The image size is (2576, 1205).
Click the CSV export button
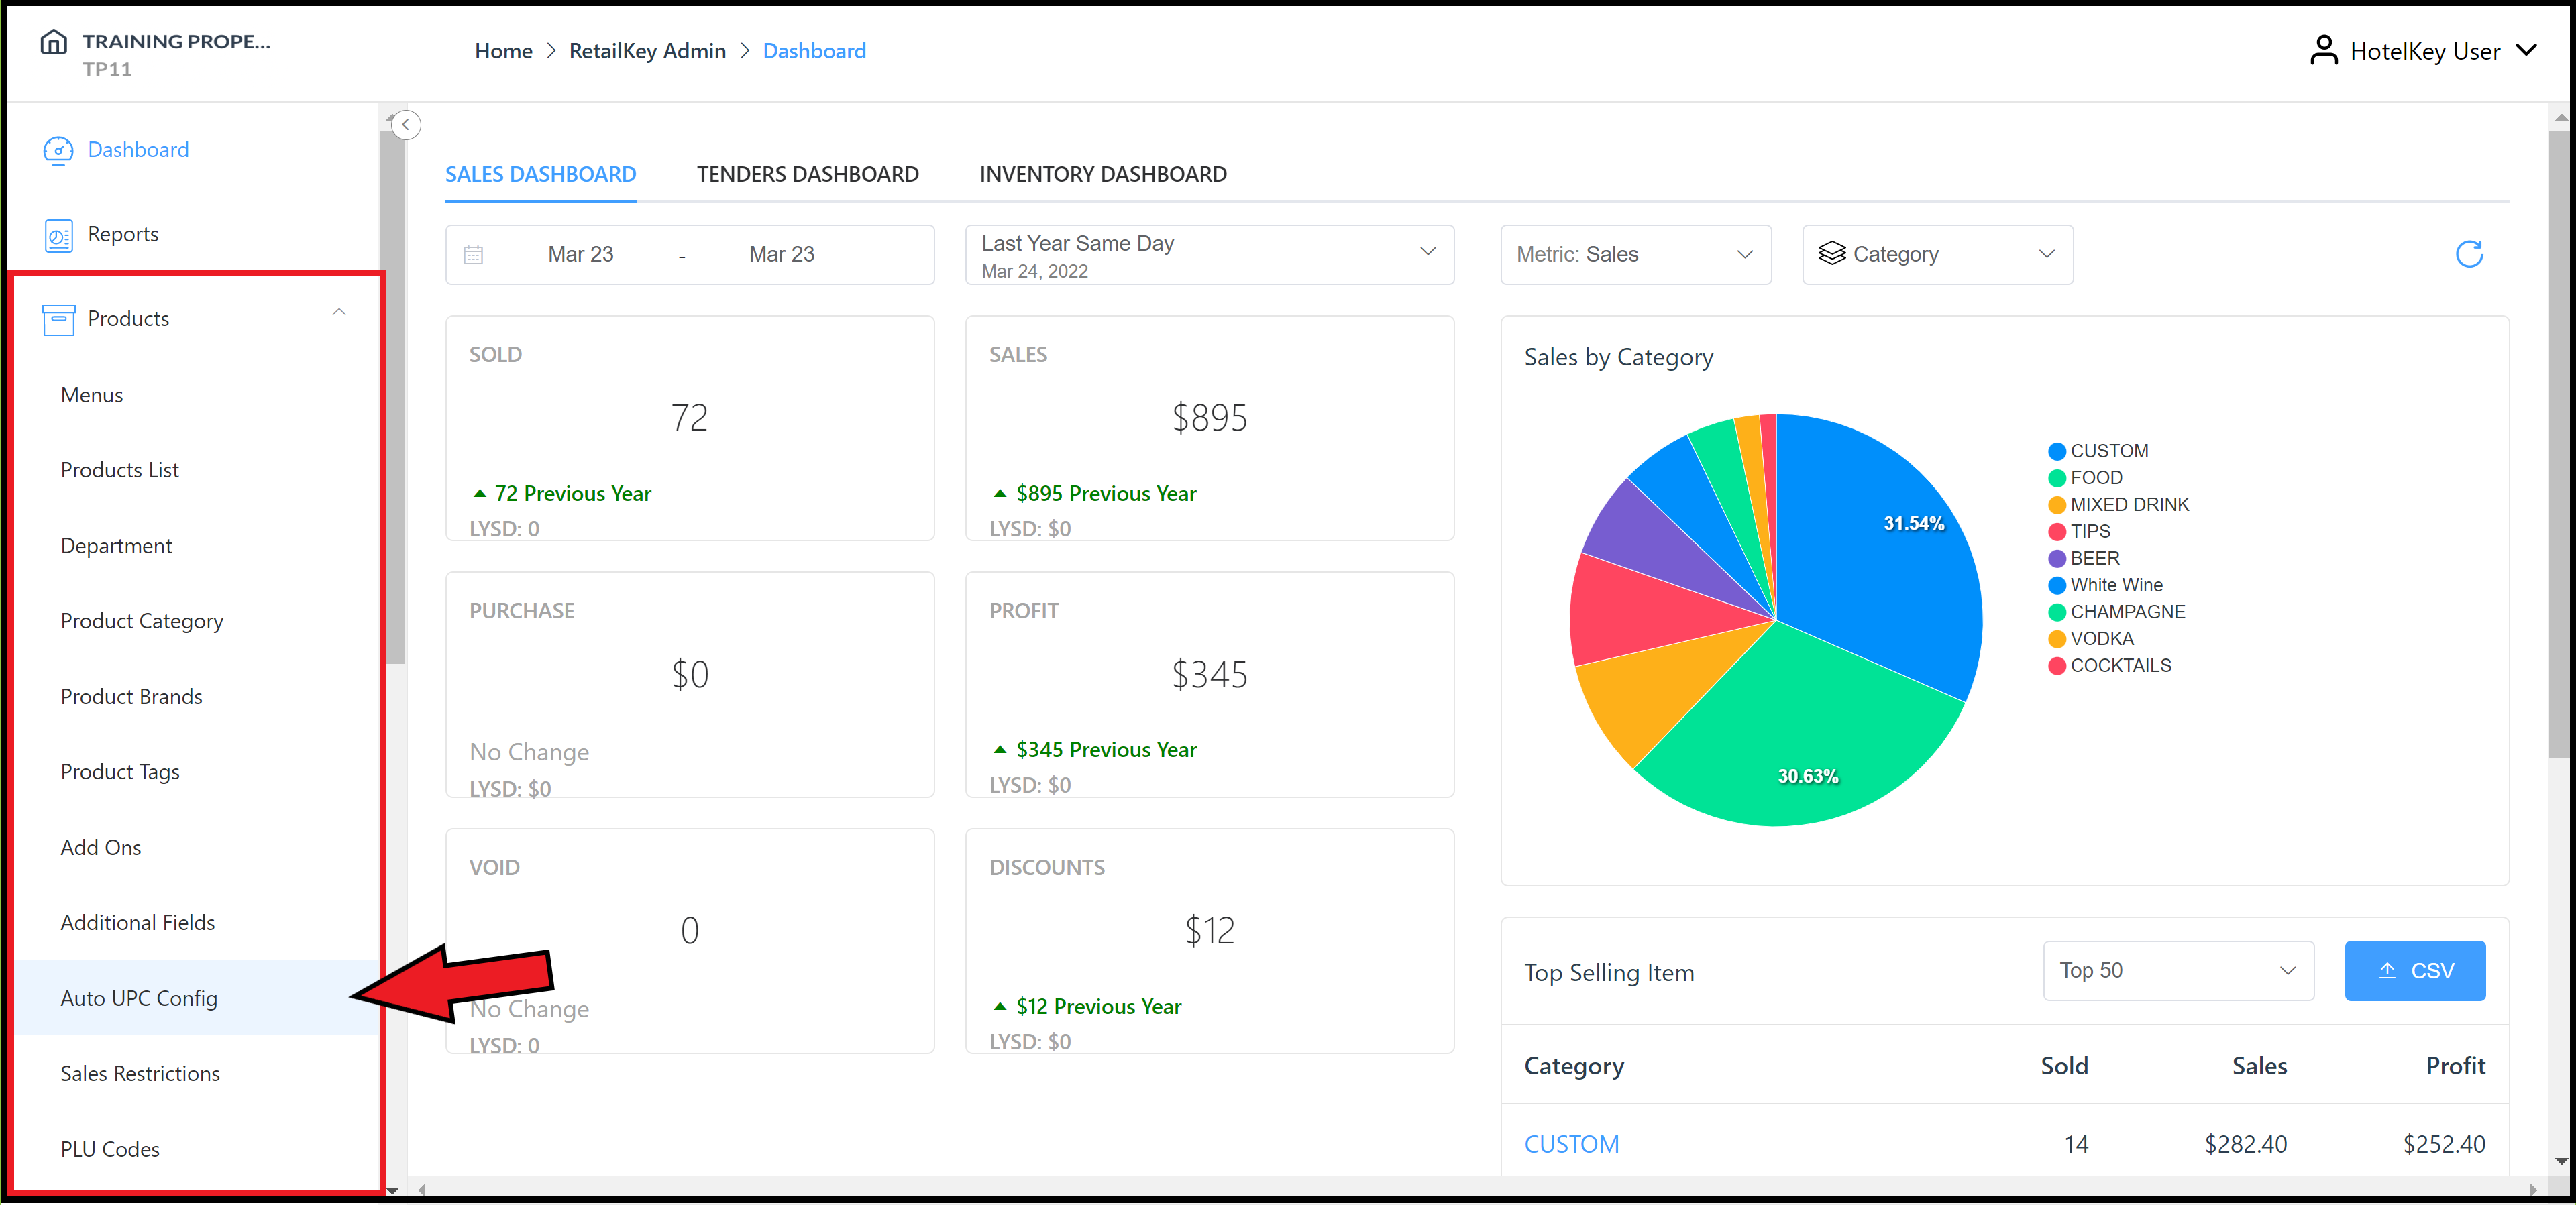click(x=2415, y=970)
